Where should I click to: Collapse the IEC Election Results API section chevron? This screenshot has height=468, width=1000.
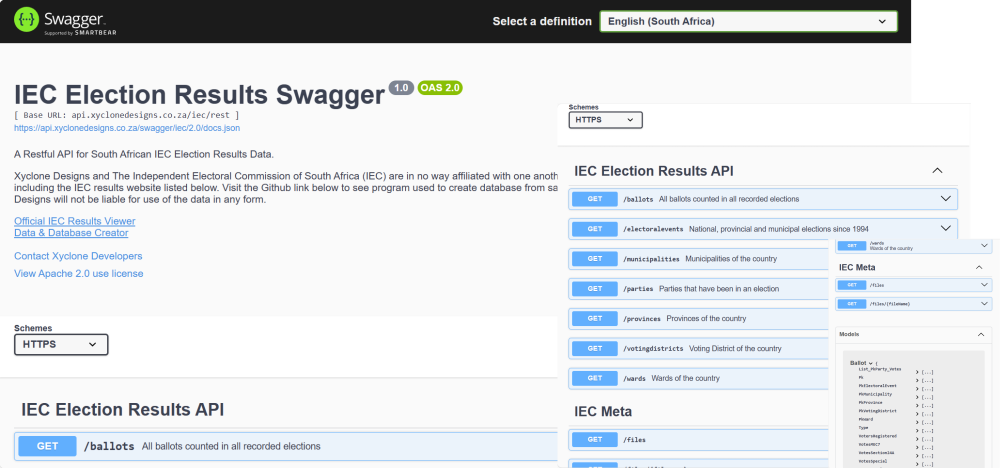point(937,170)
